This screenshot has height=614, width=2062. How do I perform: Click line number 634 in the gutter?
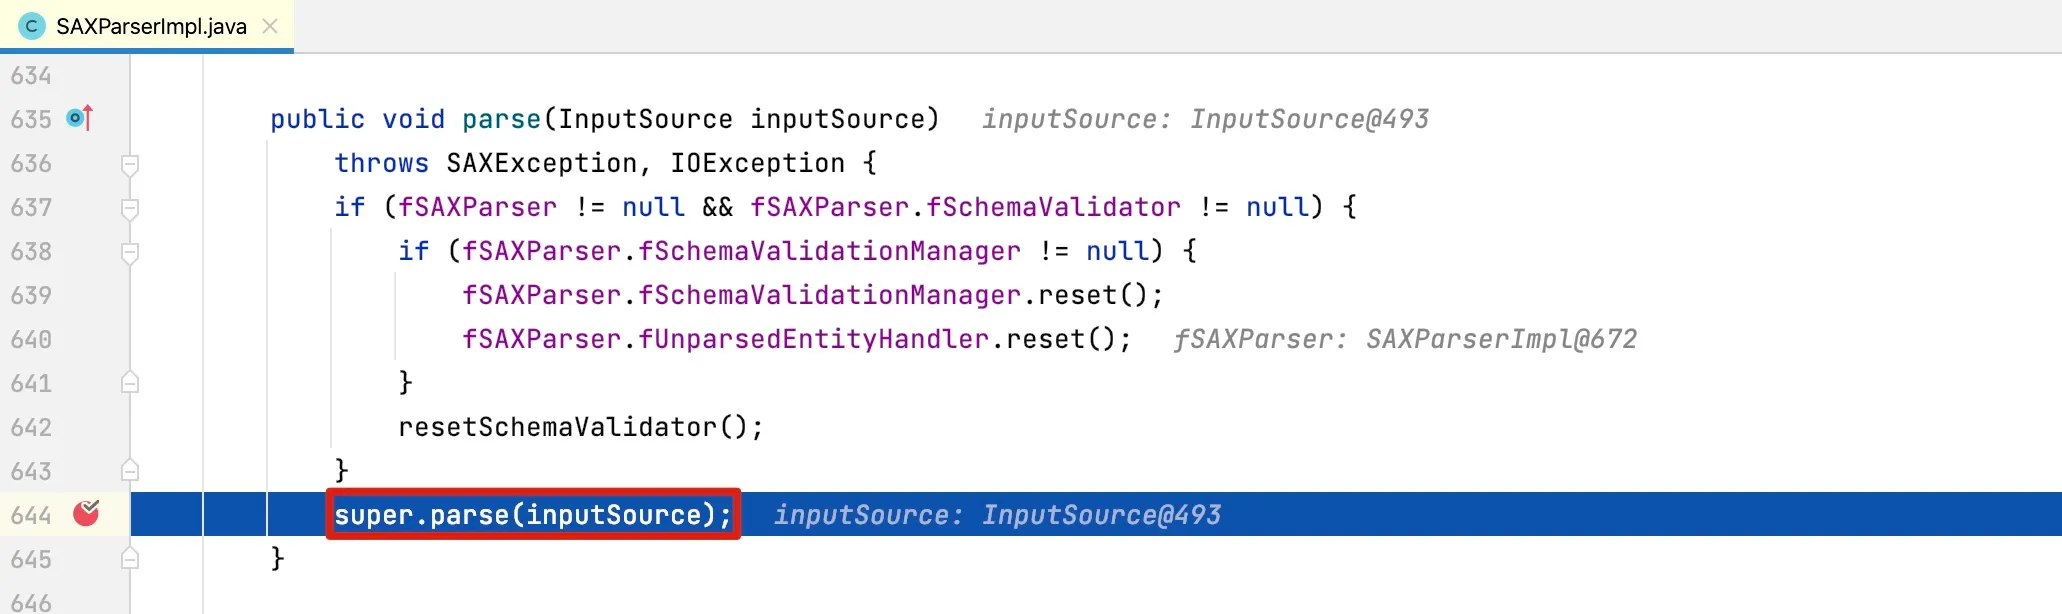(31, 76)
